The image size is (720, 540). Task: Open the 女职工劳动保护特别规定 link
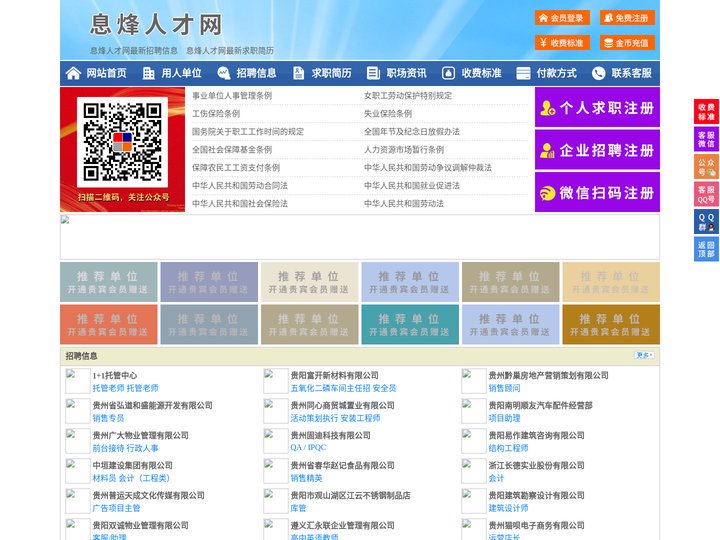[x=408, y=96]
